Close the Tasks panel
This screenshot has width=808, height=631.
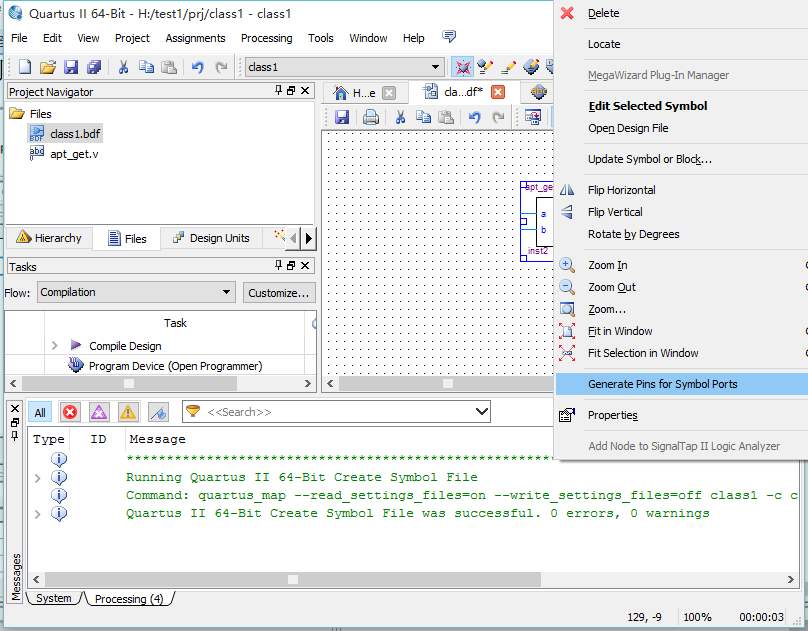click(x=305, y=265)
